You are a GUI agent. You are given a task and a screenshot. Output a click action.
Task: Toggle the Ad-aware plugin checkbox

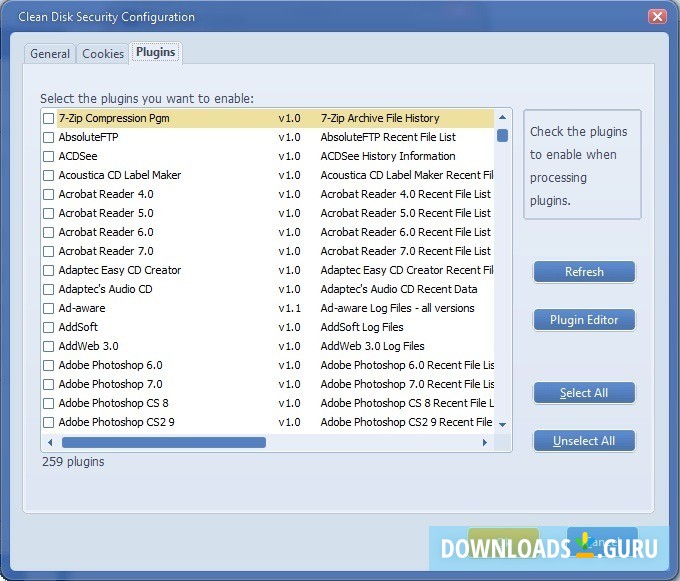[x=49, y=308]
